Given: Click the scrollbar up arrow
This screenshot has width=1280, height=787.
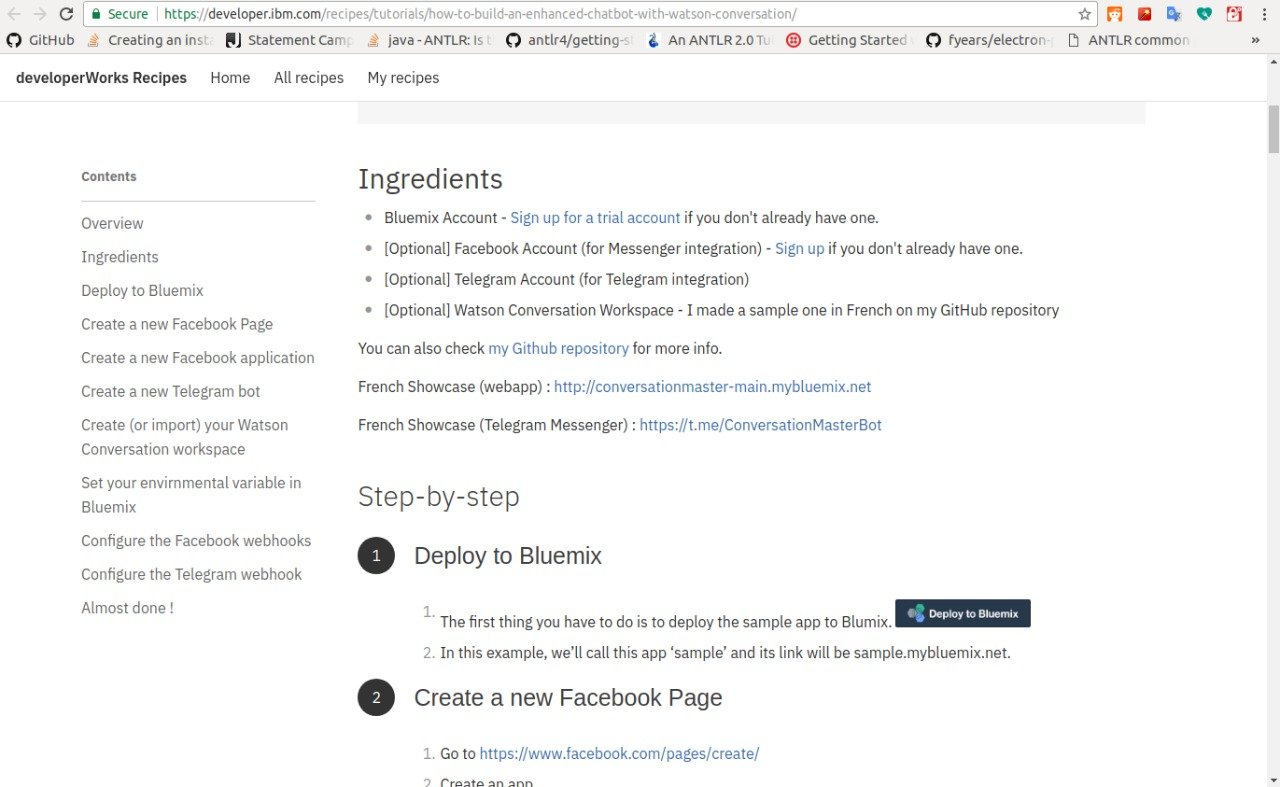Looking at the screenshot, I should (1273, 62).
